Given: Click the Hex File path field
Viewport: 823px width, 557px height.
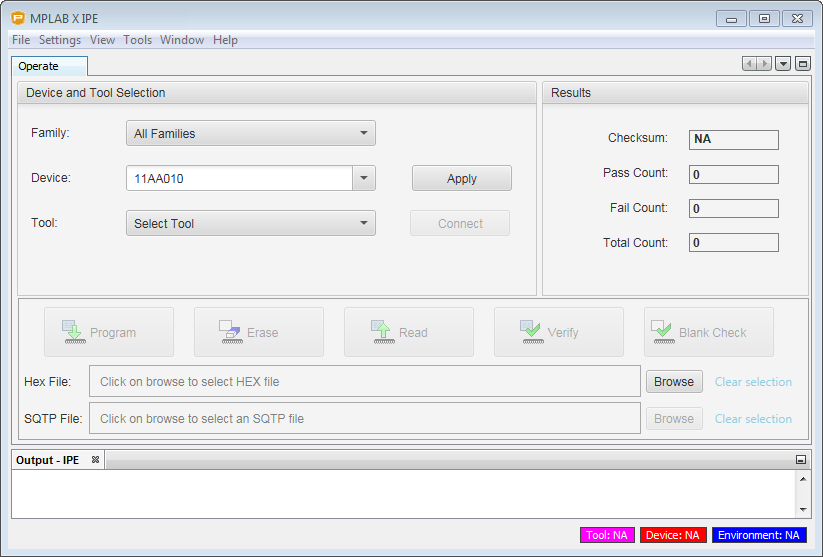Looking at the screenshot, I should point(365,381).
